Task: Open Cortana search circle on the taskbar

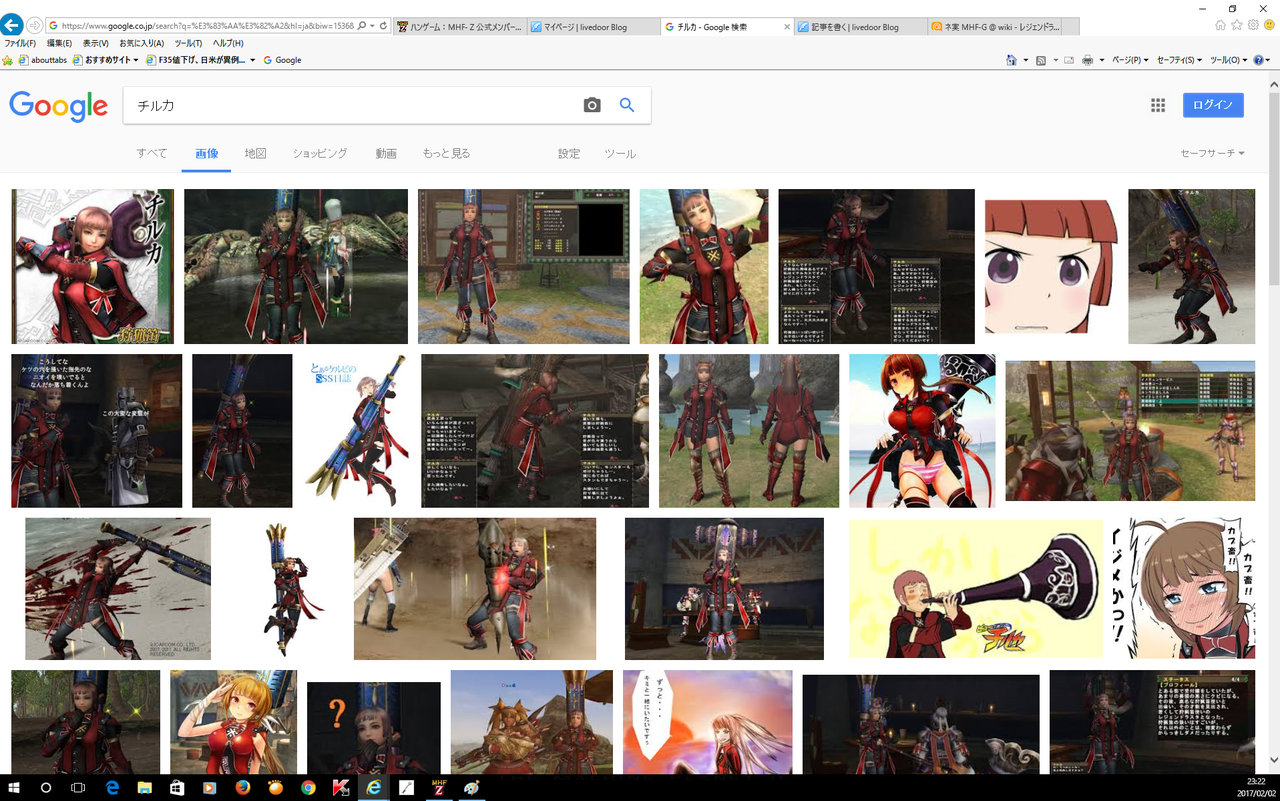Action: (x=46, y=788)
